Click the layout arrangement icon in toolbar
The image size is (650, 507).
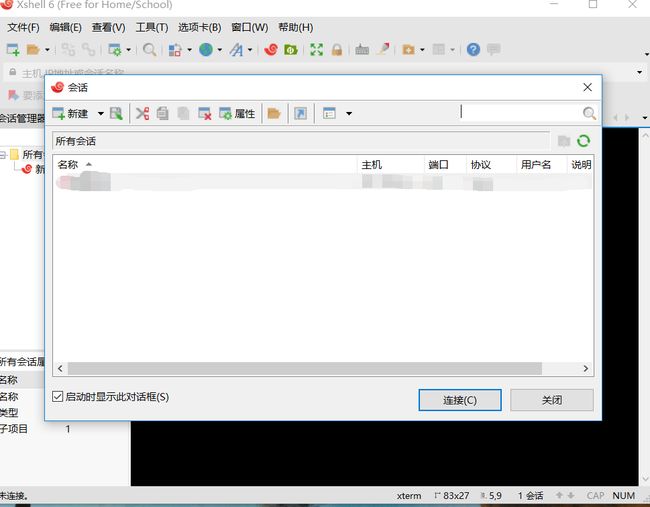[x=439, y=50]
